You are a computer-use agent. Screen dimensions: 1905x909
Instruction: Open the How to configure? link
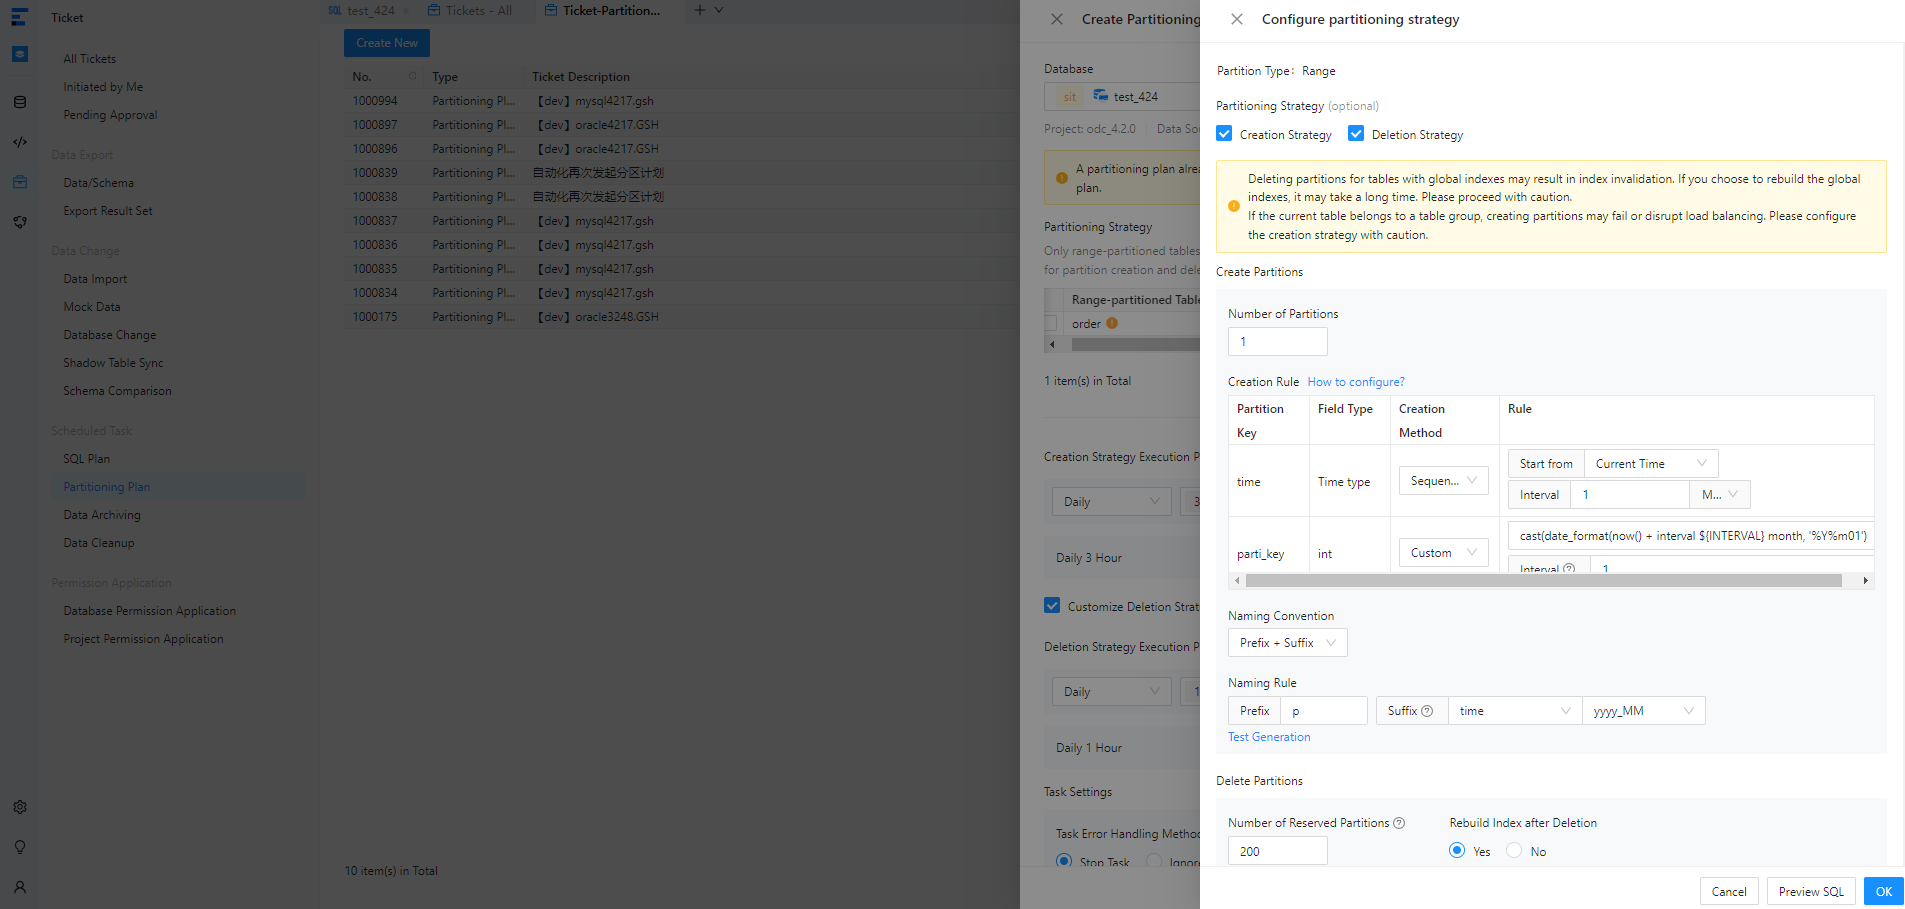click(1355, 382)
